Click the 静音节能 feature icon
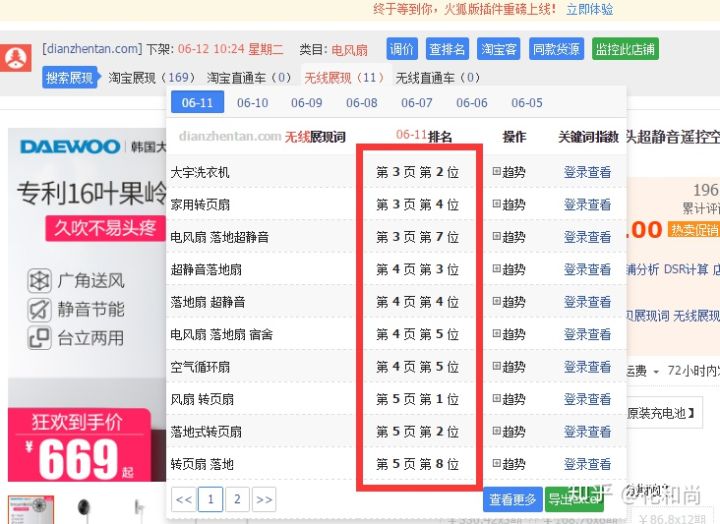 pyautogui.click(x=39, y=309)
